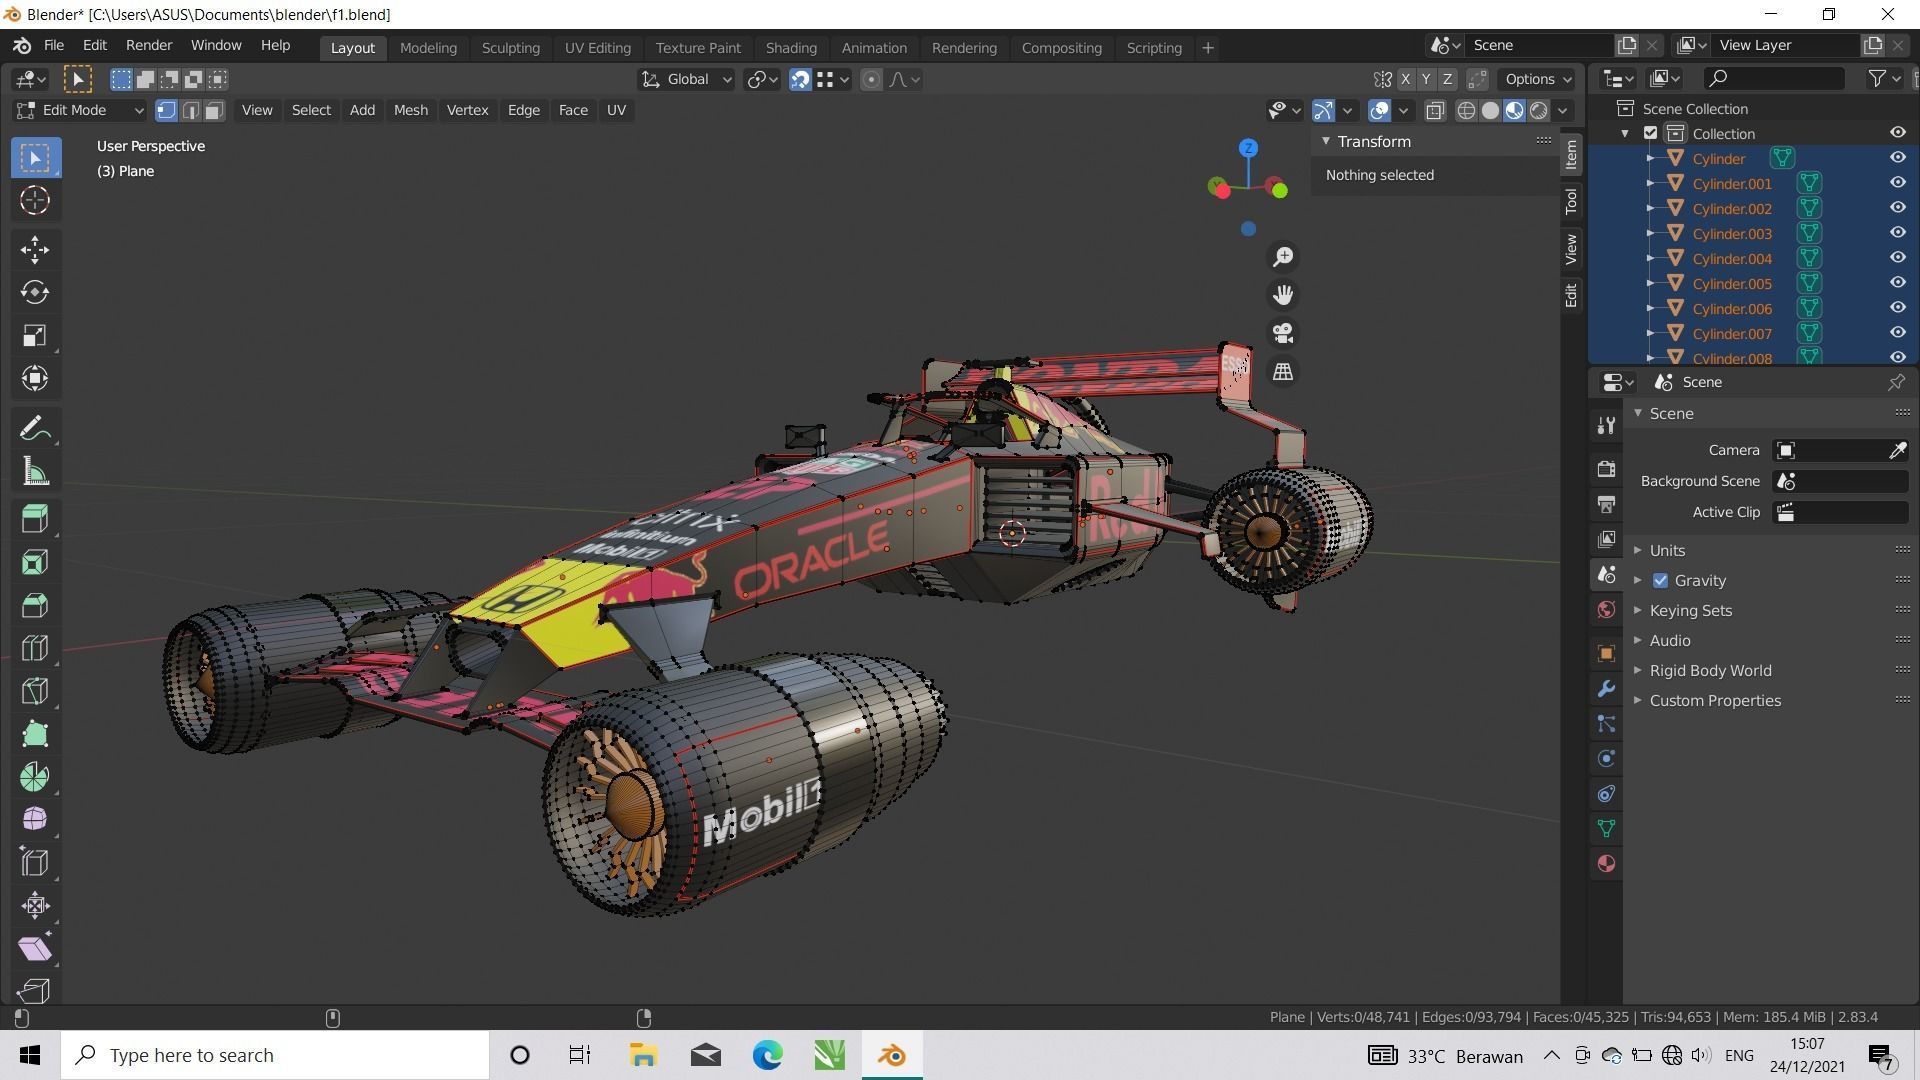
Task: Activate the Transform tool
Action: [x=35, y=378]
